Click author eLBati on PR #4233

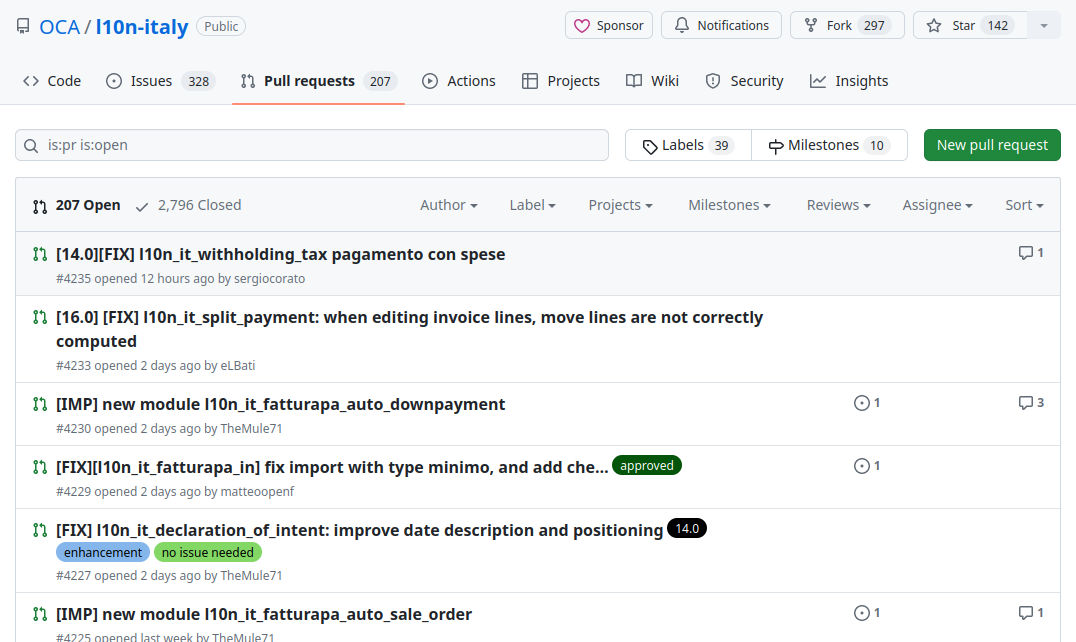[x=237, y=366]
